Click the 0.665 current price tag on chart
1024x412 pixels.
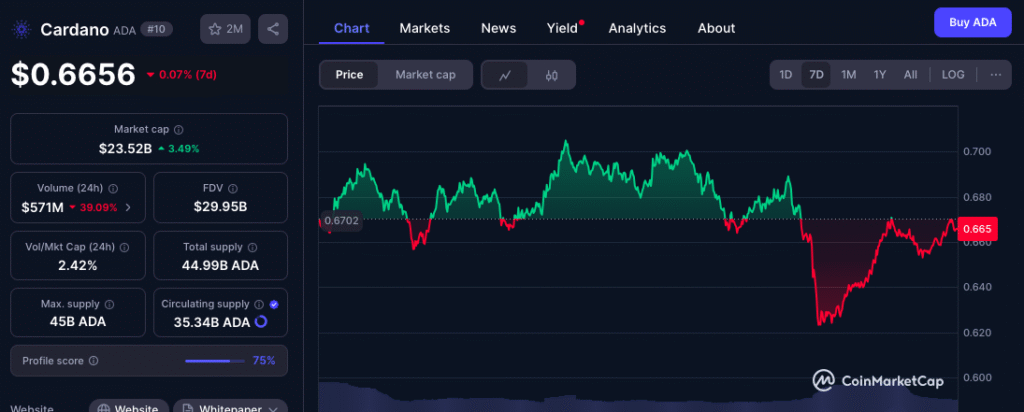tap(977, 229)
